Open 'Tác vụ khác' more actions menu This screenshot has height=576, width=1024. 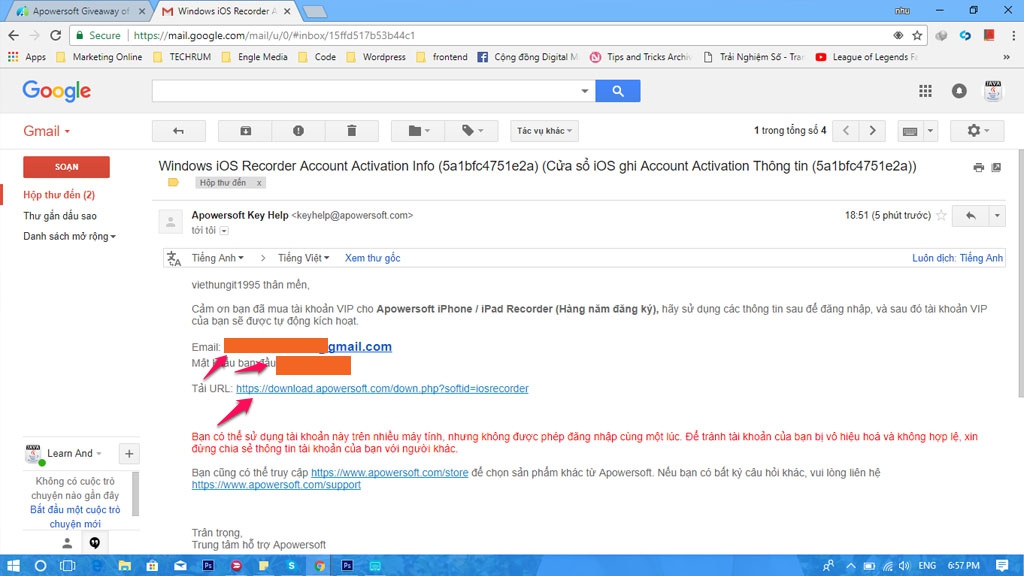click(545, 131)
